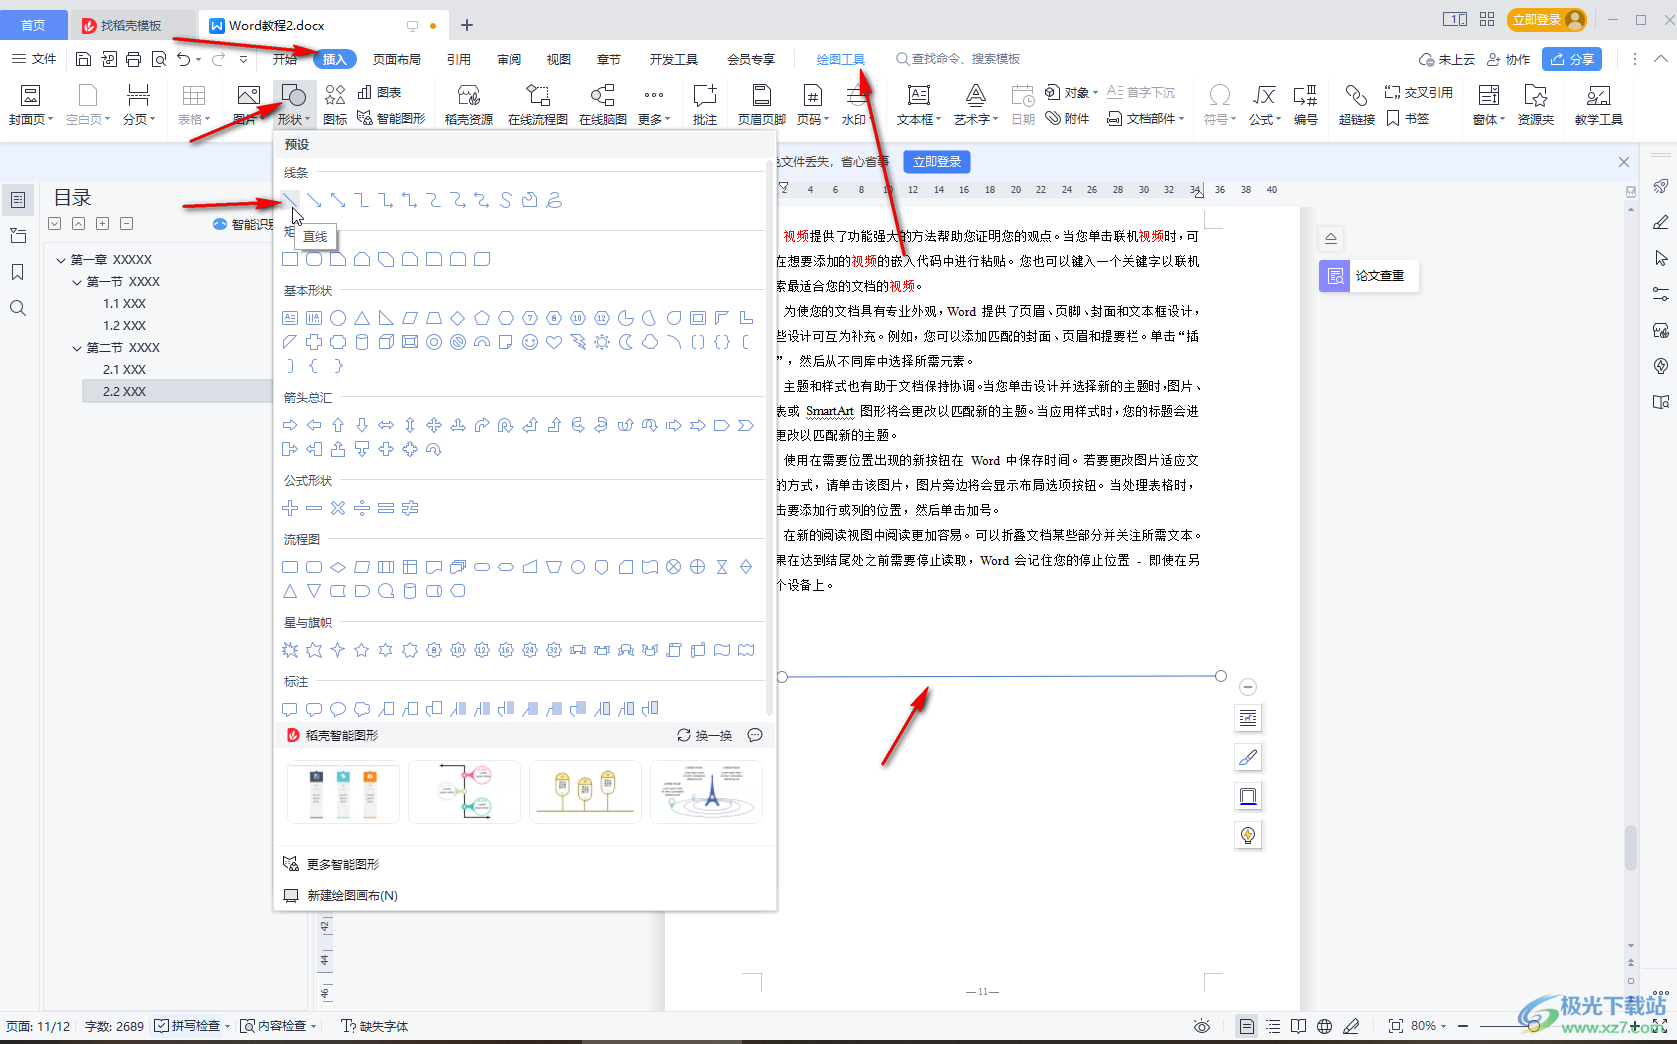1677x1044 pixels.
Task: Open the Eiffel tower smart graphic thumbnail
Action: point(706,791)
